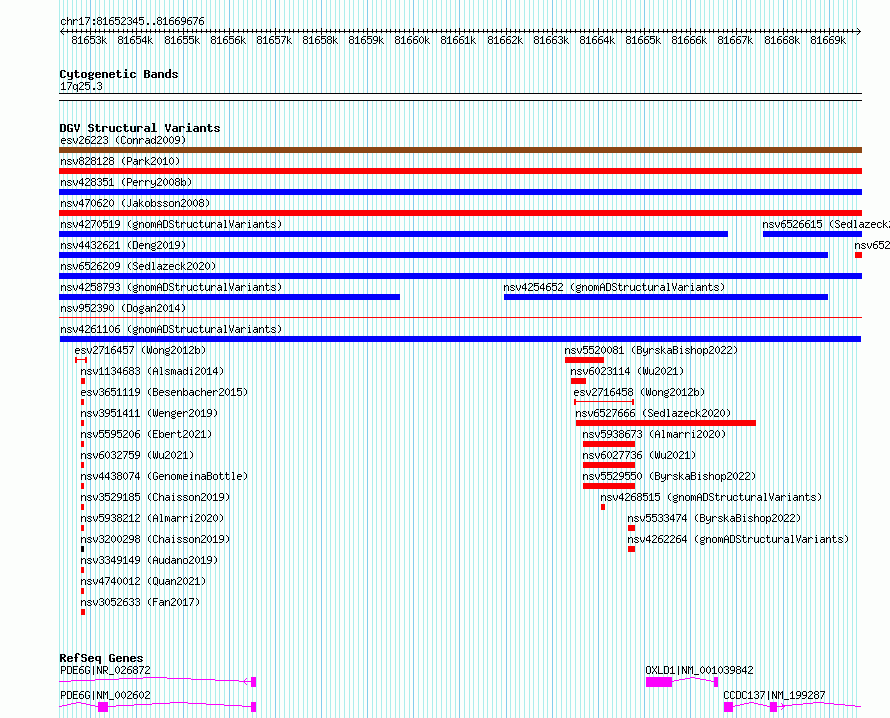Select the Cytogenetic Bands track title
The width and height of the screenshot is (890, 718).
pos(119,74)
